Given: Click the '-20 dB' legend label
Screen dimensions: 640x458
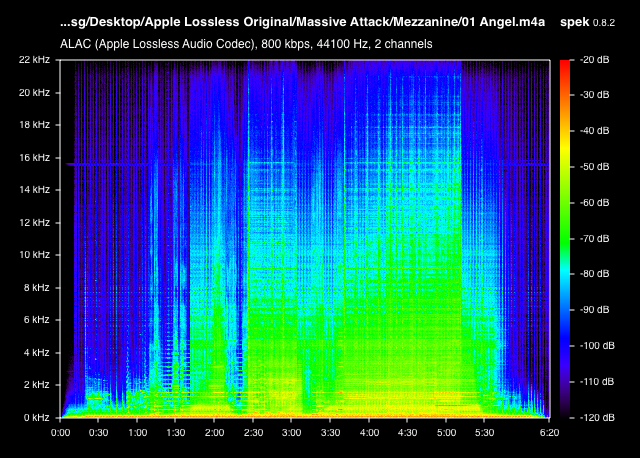Looking at the screenshot, I should [x=595, y=60].
